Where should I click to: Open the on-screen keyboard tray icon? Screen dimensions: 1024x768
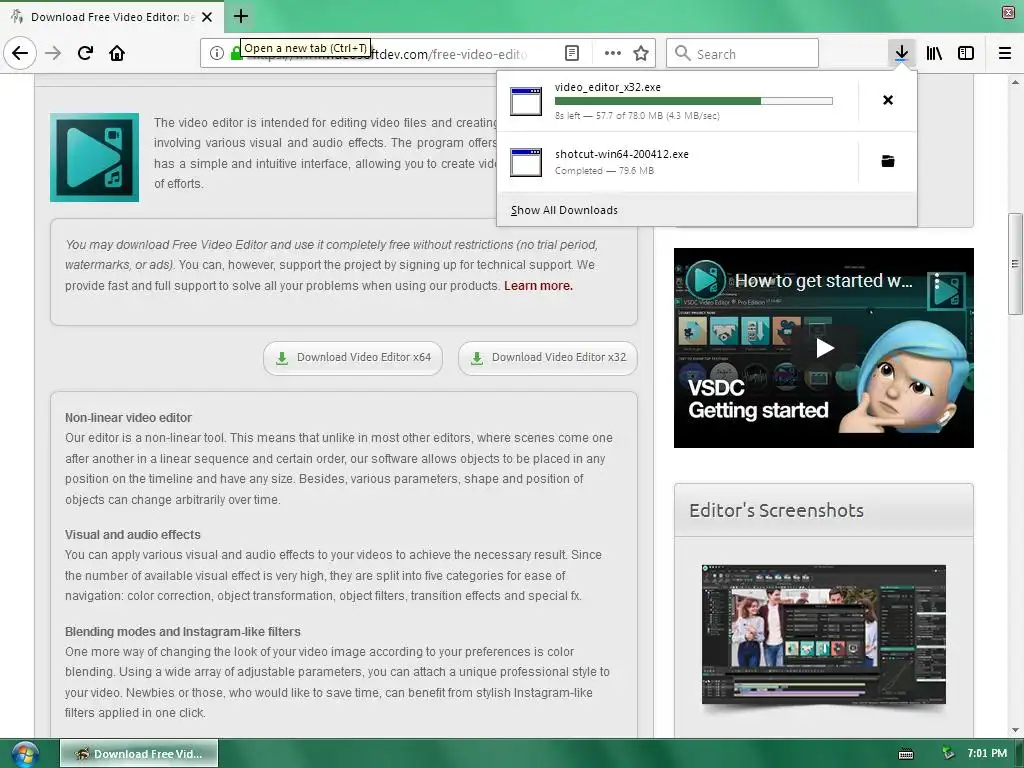(906, 754)
